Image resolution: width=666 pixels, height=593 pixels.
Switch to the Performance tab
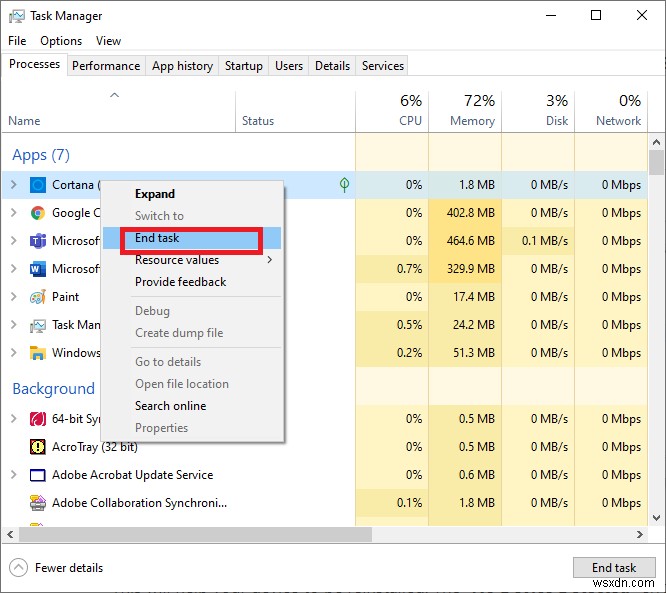coord(106,66)
